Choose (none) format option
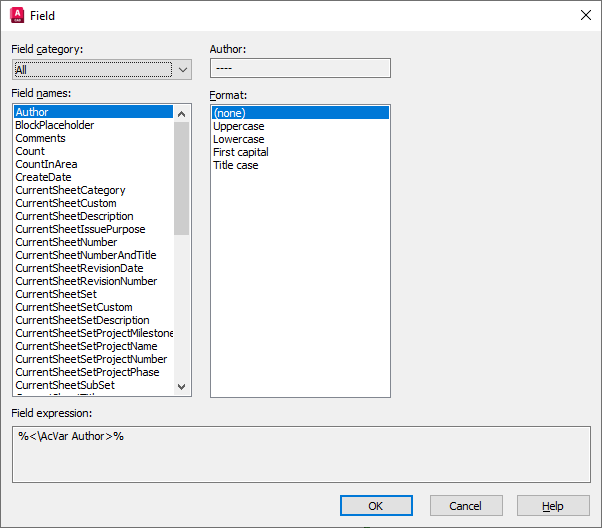This screenshot has width=602, height=528. (300, 113)
